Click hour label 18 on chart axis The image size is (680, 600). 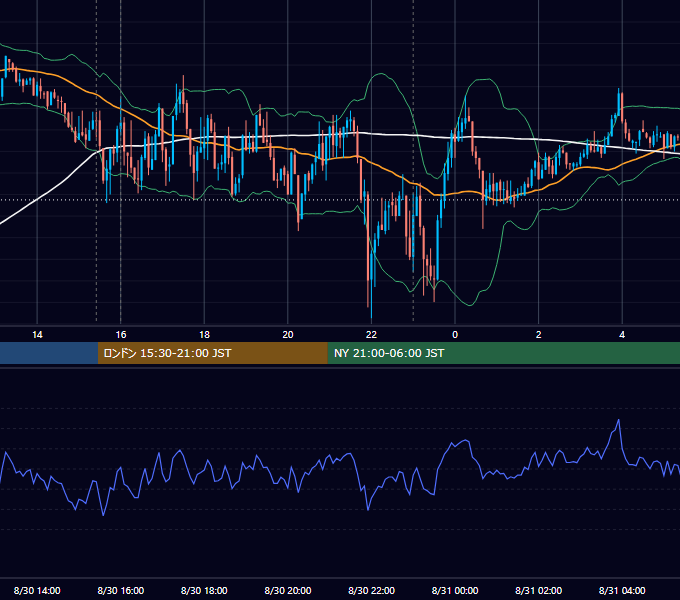coord(204,335)
